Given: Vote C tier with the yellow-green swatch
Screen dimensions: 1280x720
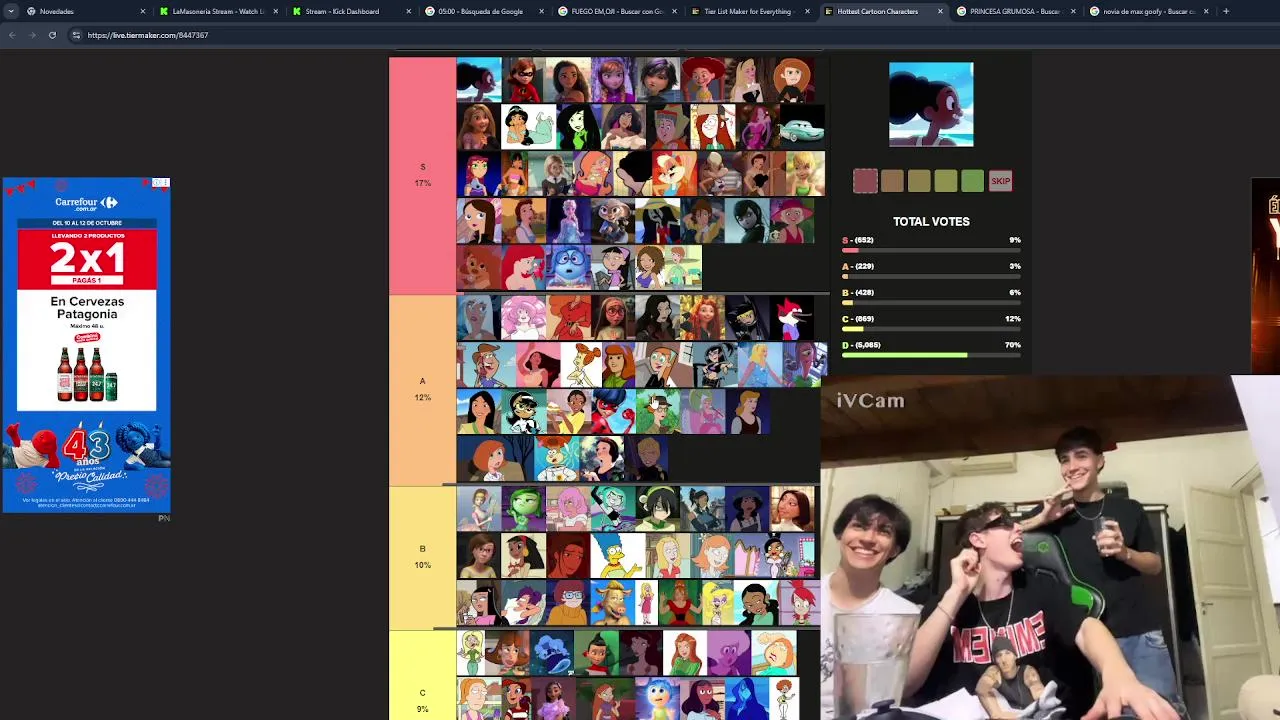Looking at the screenshot, I should click(946, 181).
